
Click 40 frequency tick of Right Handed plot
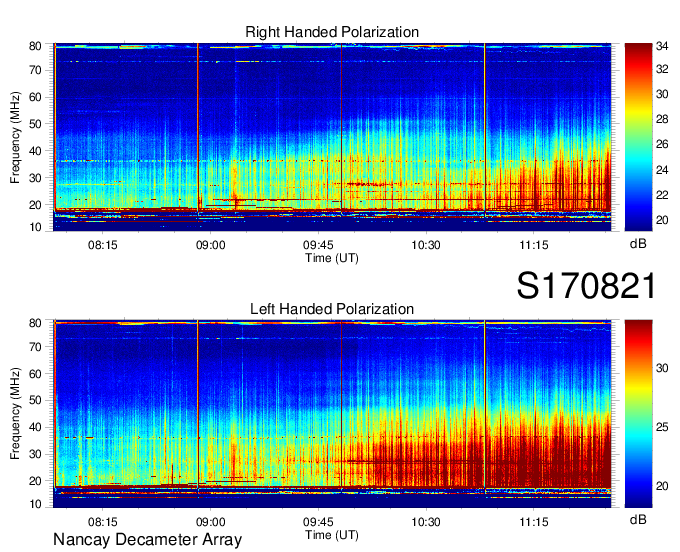coord(35,151)
